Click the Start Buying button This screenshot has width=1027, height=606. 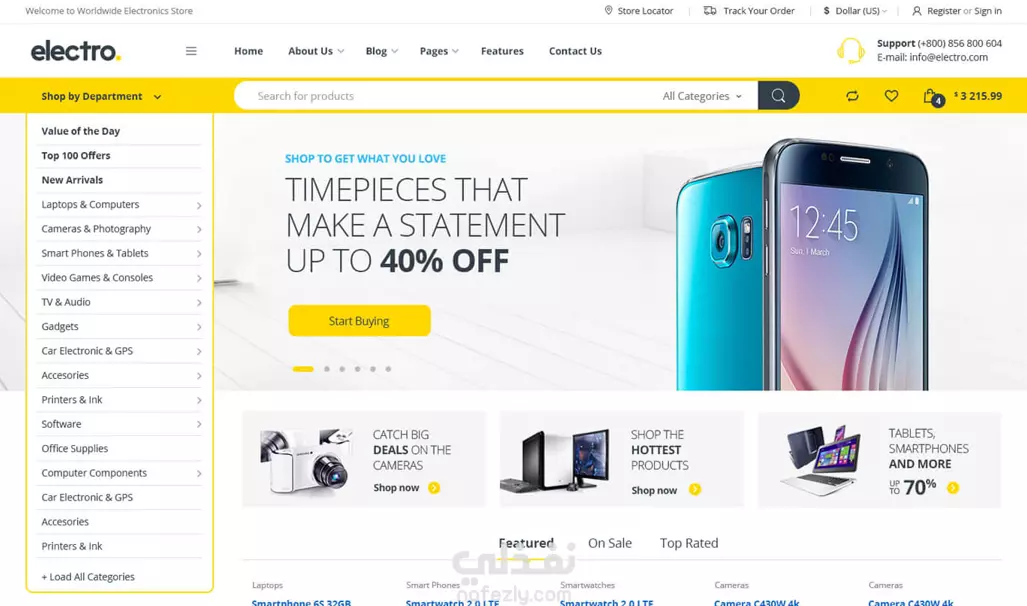click(x=360, y=320)
